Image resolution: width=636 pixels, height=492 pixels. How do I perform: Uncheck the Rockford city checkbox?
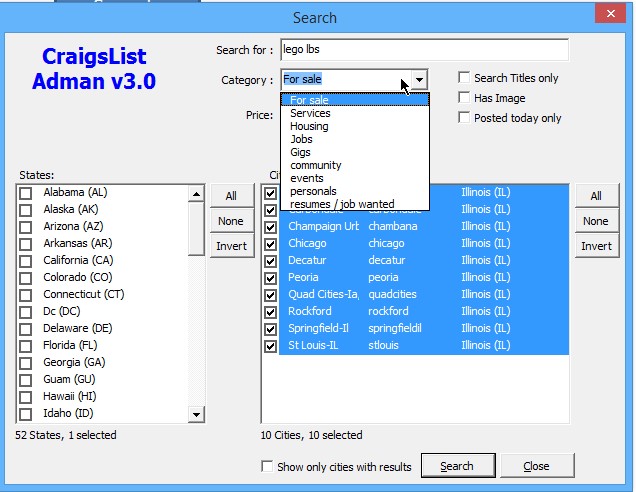coord(271,312)
